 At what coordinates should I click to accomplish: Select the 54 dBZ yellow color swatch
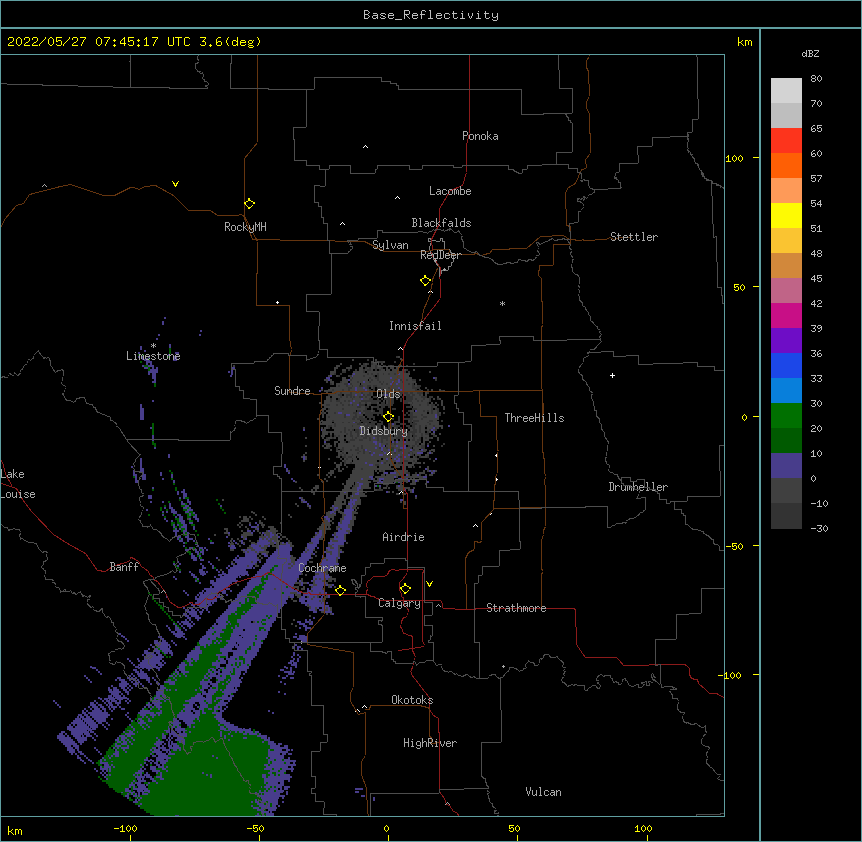click(786, 215)
